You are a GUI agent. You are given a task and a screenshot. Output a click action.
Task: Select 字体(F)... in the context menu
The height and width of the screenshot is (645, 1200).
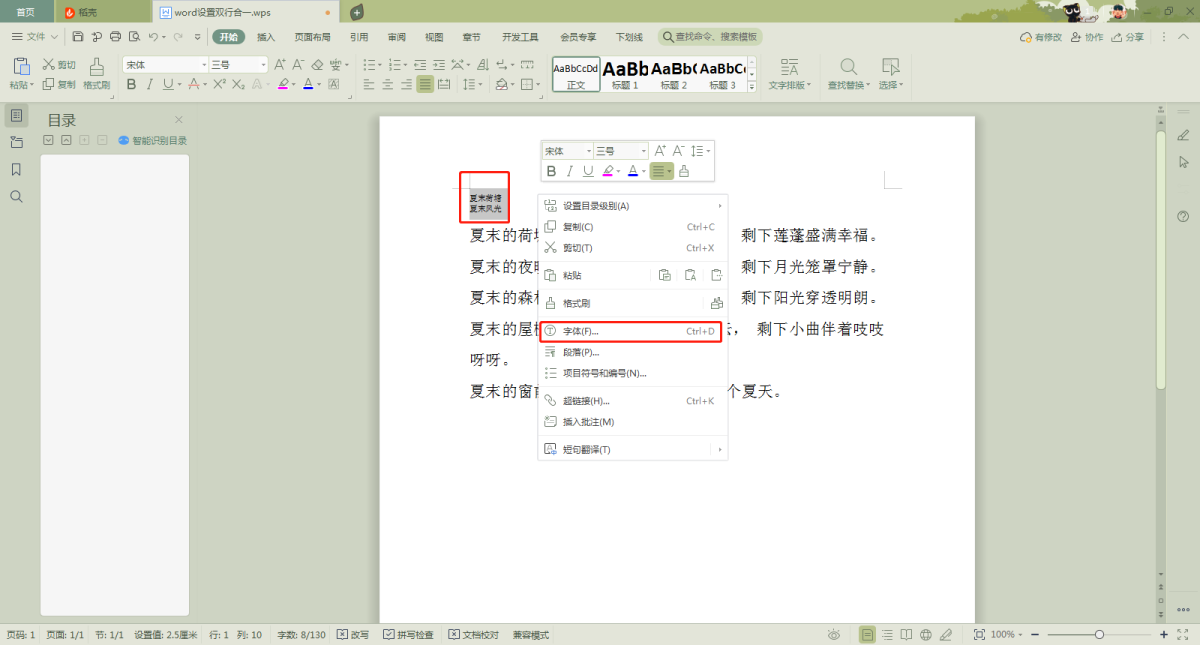coord(580,331)
